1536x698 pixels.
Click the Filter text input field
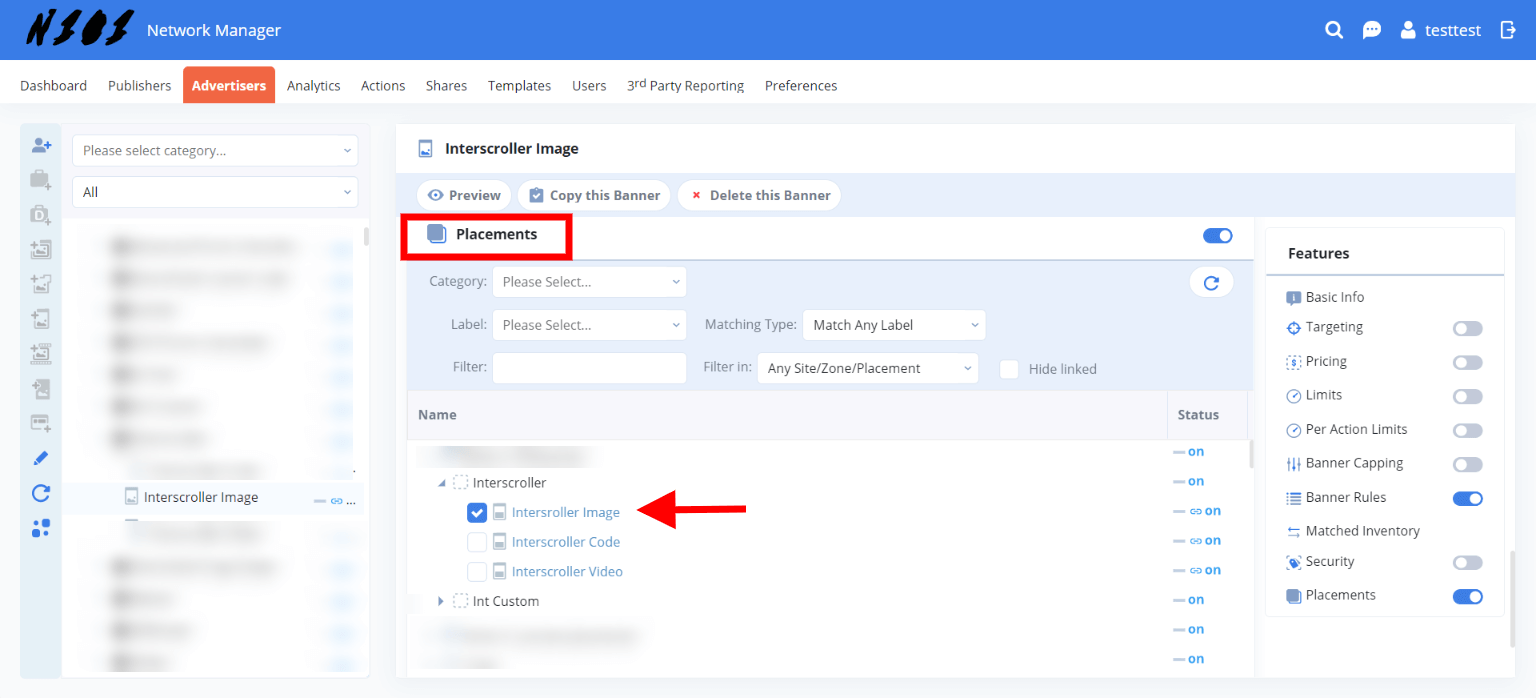point(589,368)
